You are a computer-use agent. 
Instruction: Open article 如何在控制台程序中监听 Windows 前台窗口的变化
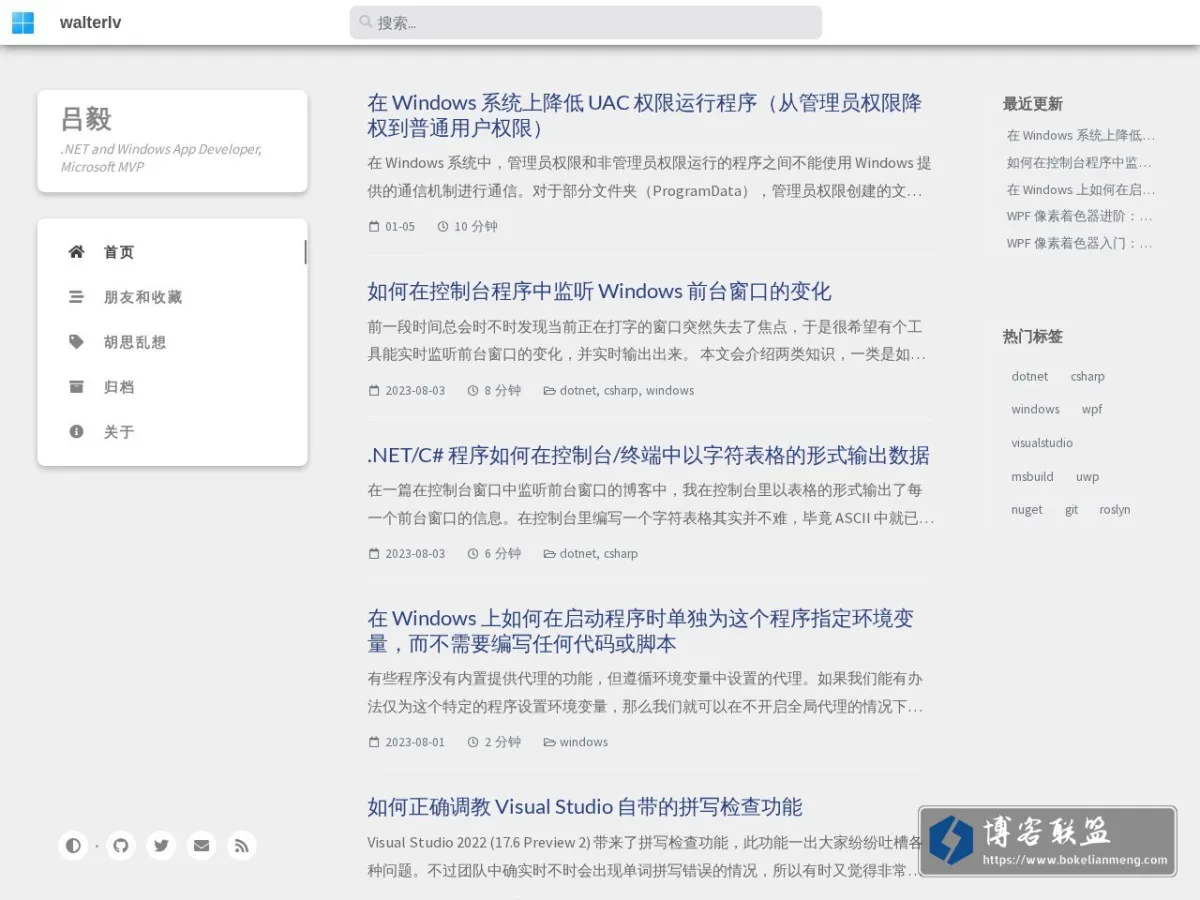(599, 292)
